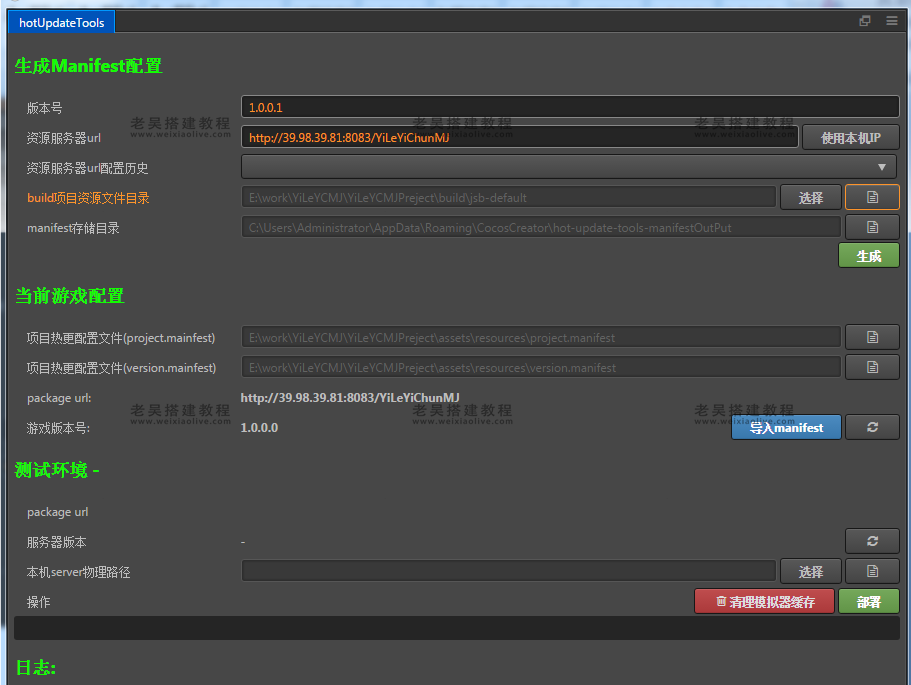Viewport: 911px width, 685px height.
Task: Hit the green 生成 button
Action: click(868, 256)
